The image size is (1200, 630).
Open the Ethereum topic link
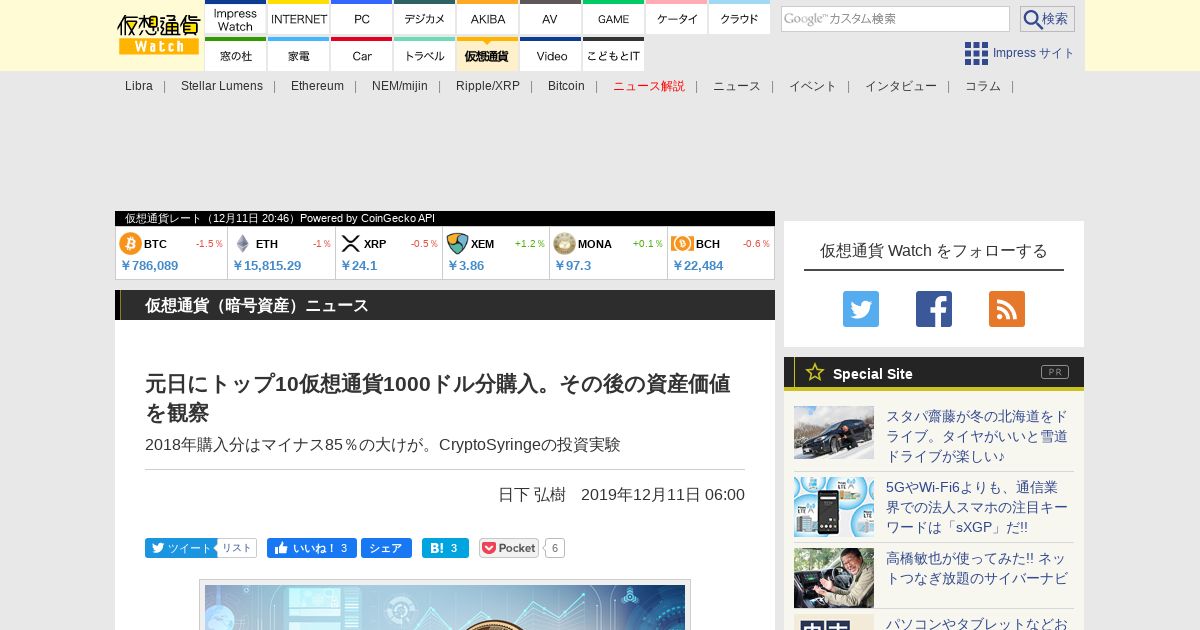pyautogui.click(x=317, y=86)
